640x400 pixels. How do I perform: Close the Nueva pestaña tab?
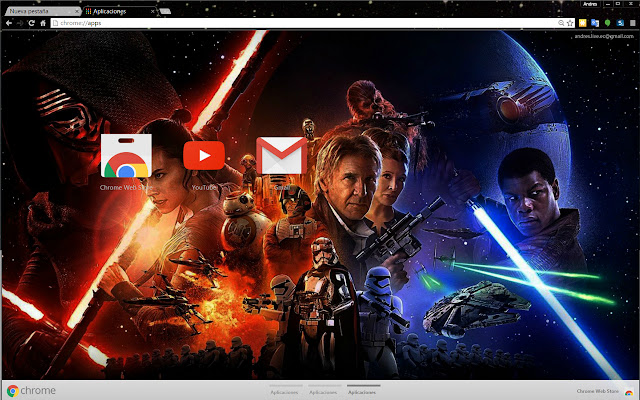pos(76,11)
